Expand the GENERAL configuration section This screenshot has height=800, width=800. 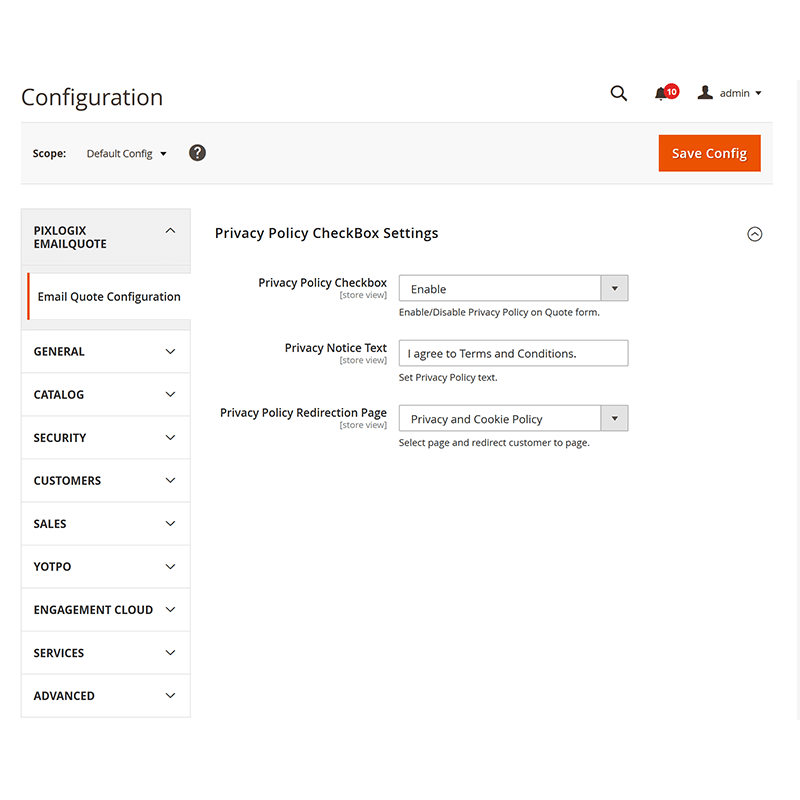tap(105, 351)
